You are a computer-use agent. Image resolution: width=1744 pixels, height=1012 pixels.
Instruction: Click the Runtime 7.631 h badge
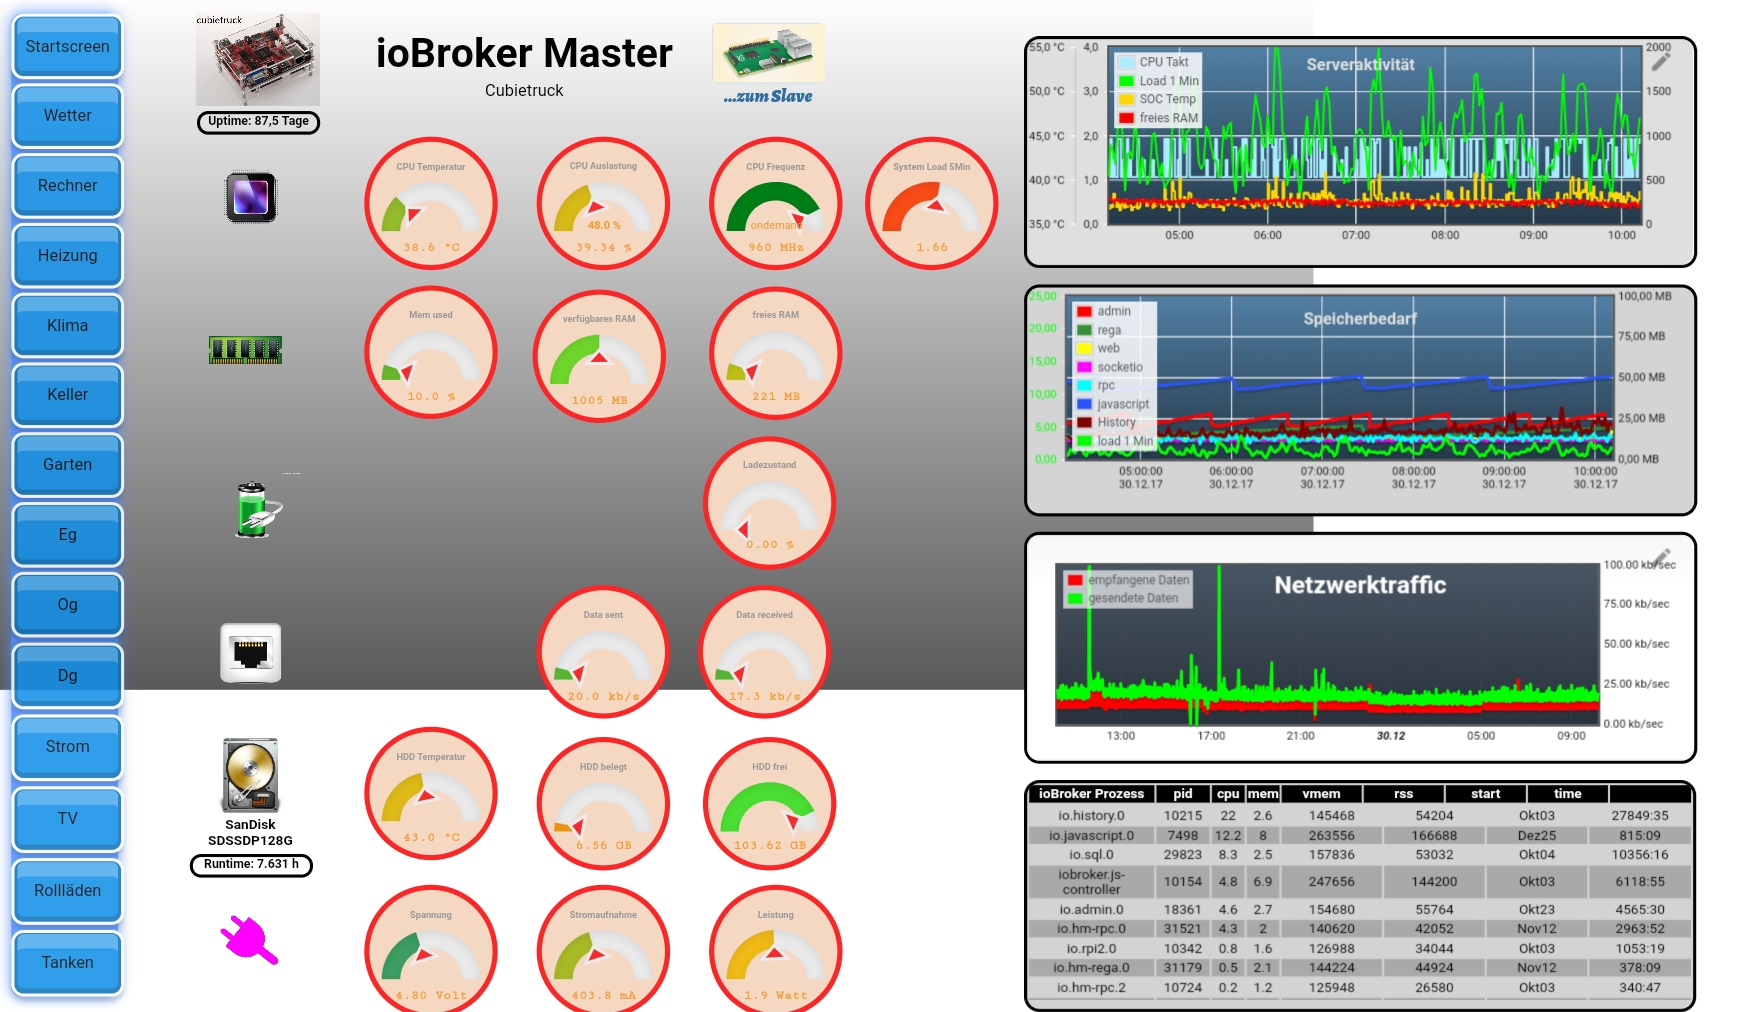click(x=251, y=865)
